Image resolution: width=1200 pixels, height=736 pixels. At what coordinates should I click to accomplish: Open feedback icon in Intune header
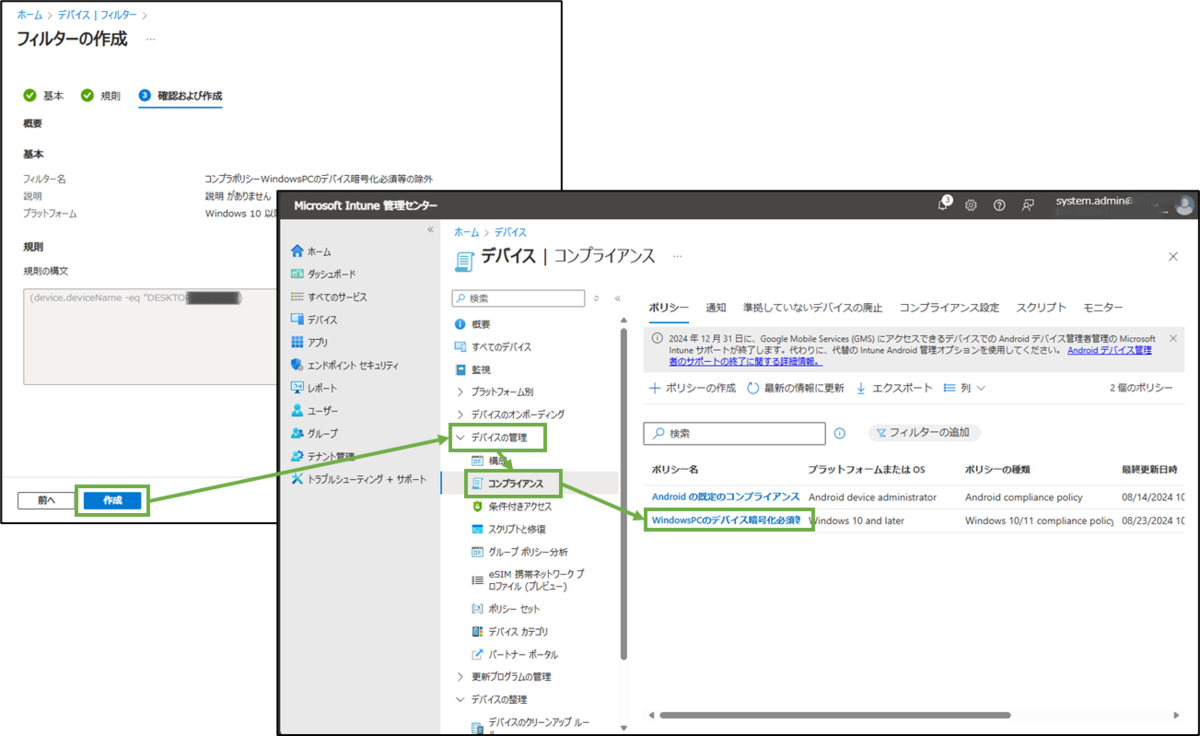pos(1027,205)
